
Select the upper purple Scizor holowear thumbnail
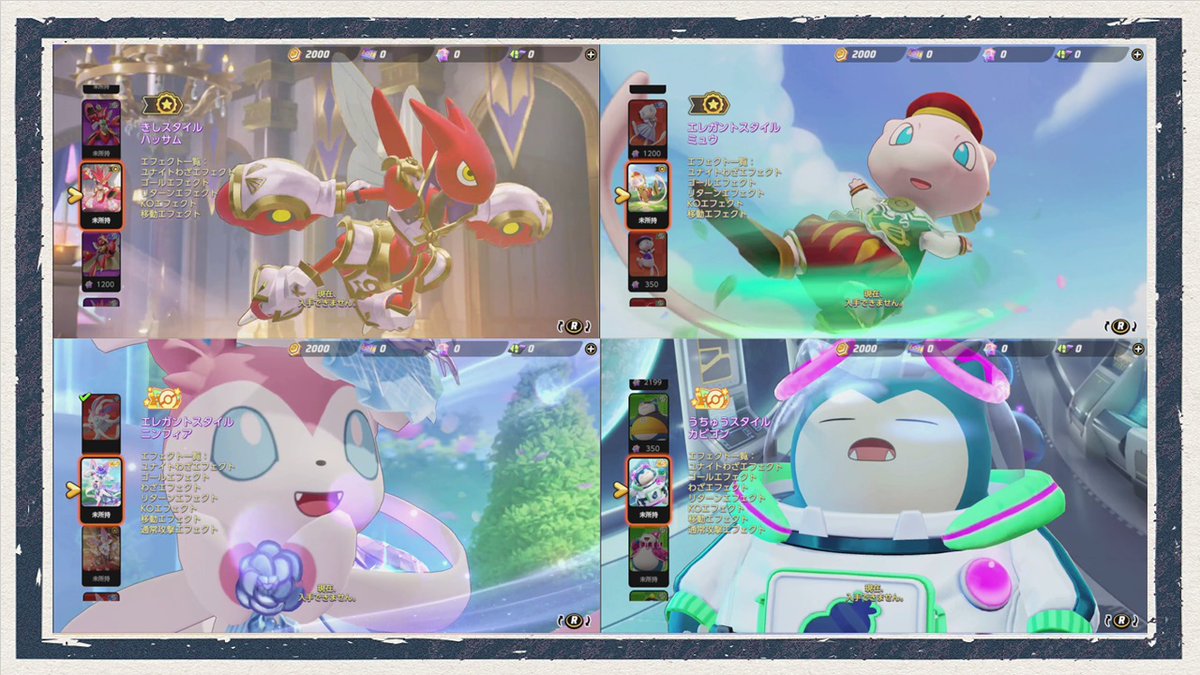click(101, 129)
